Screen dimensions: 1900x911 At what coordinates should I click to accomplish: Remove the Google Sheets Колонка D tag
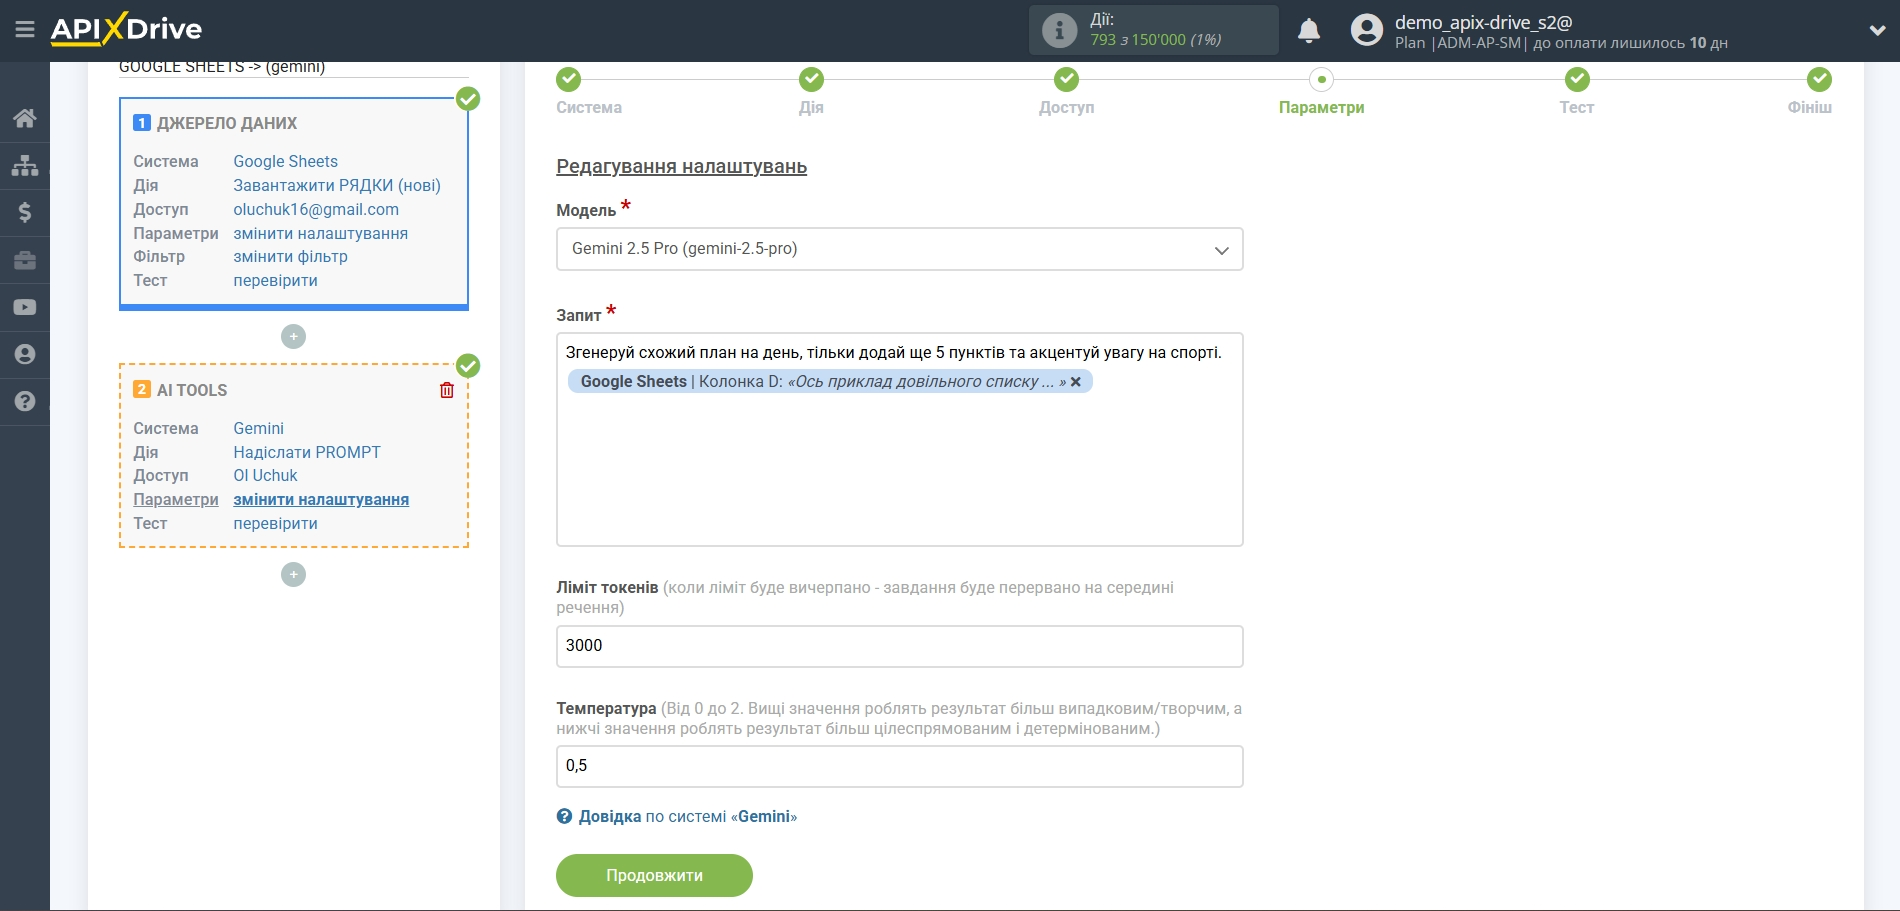coord(1076,382)
